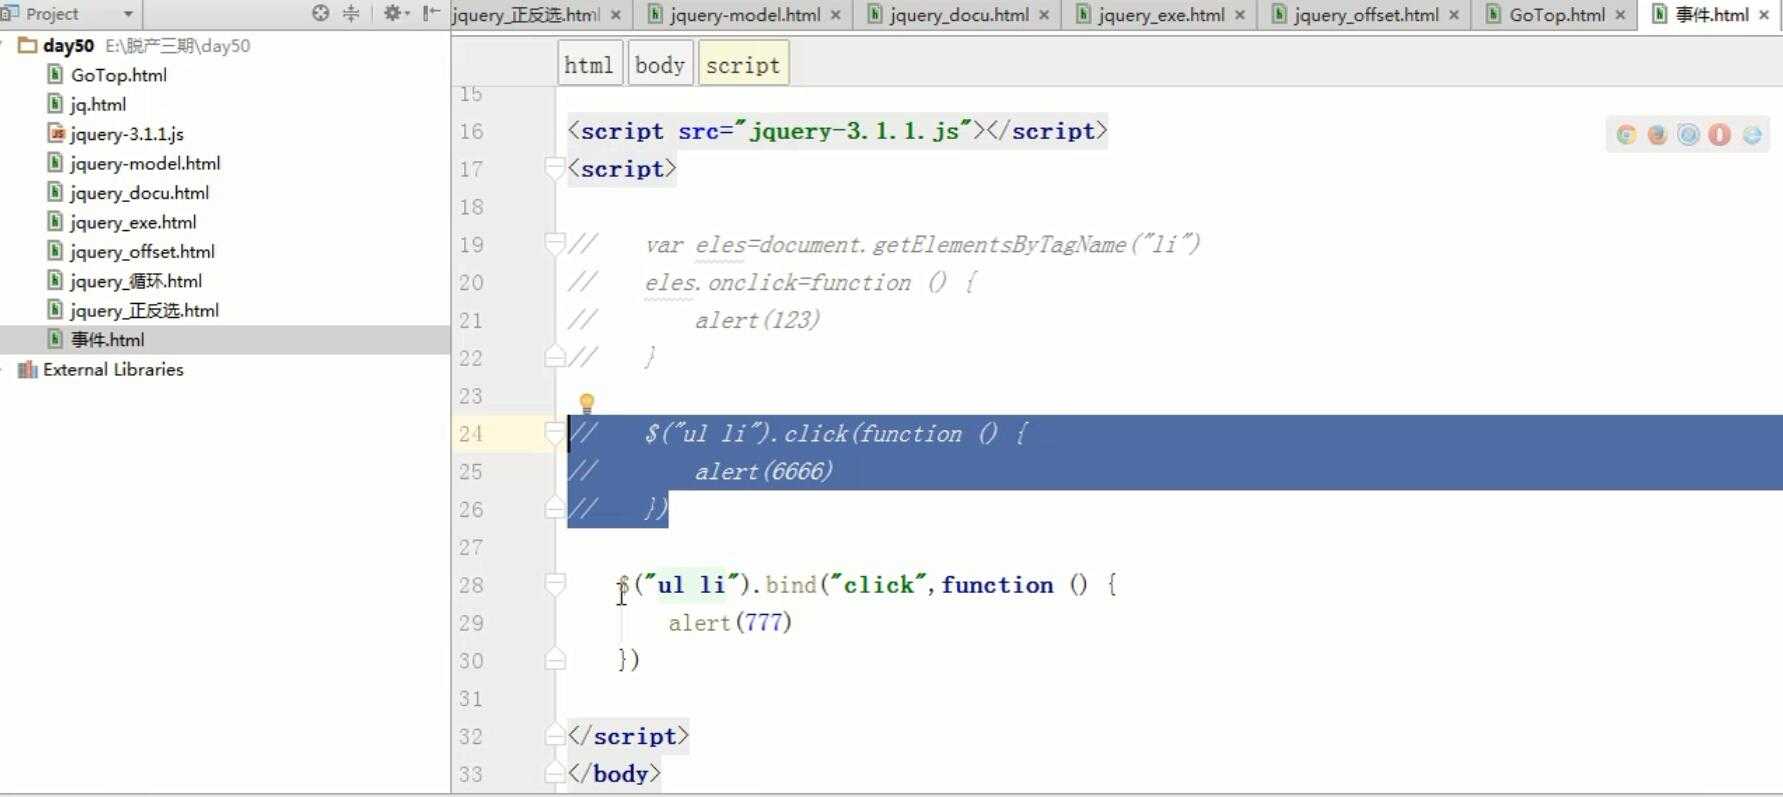Open page in Internet Explorer icon
Screen dimensions: 1783x797
coord(1751,135)
